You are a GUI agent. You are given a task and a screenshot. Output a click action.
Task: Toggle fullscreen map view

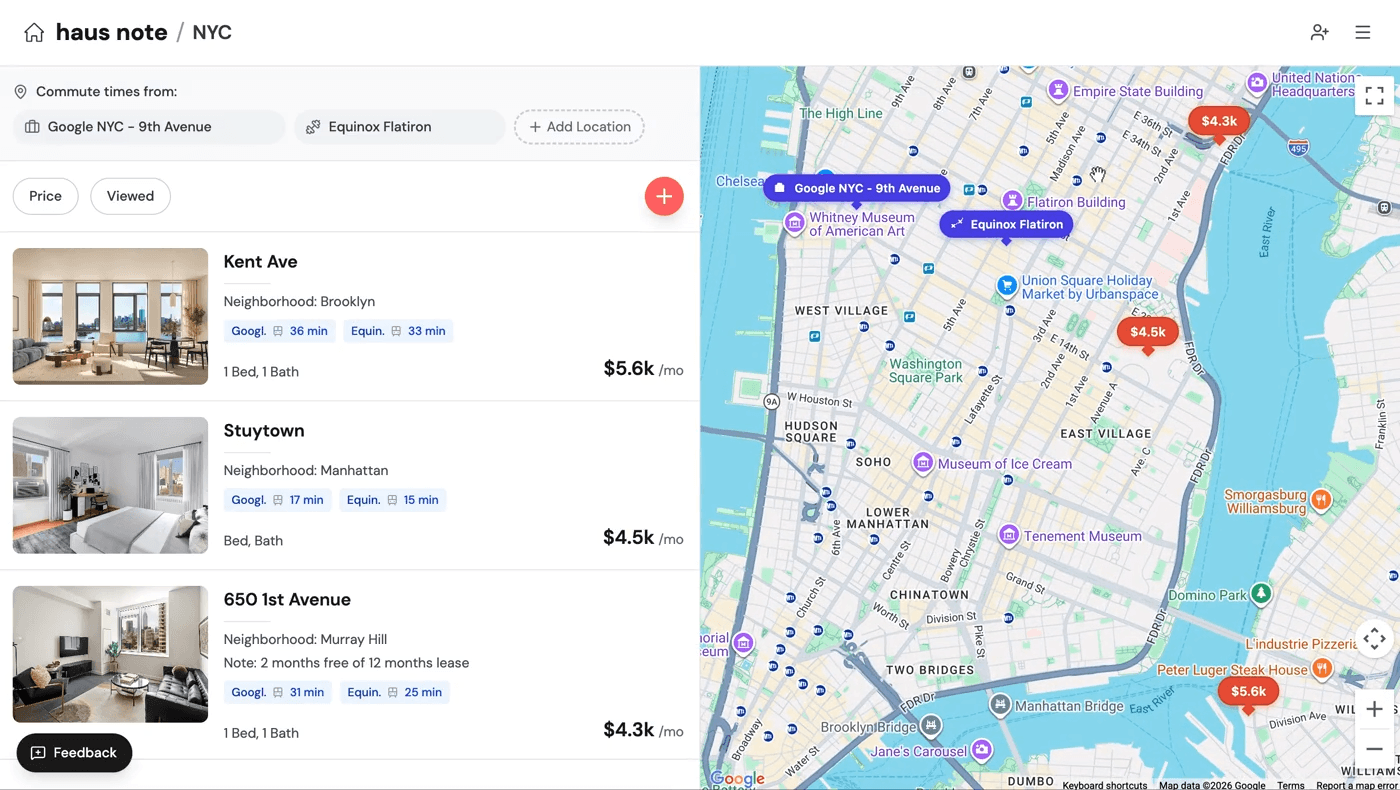click(x=1375, y=96)
